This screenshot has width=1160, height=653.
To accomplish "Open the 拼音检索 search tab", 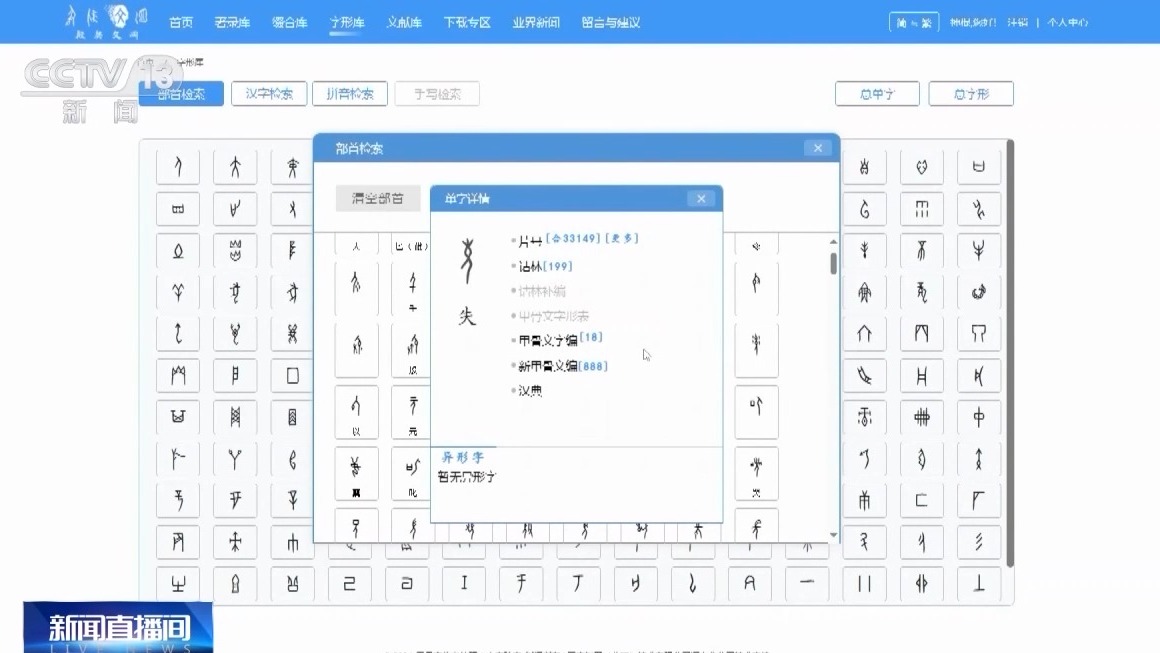I will click(349, 93).
